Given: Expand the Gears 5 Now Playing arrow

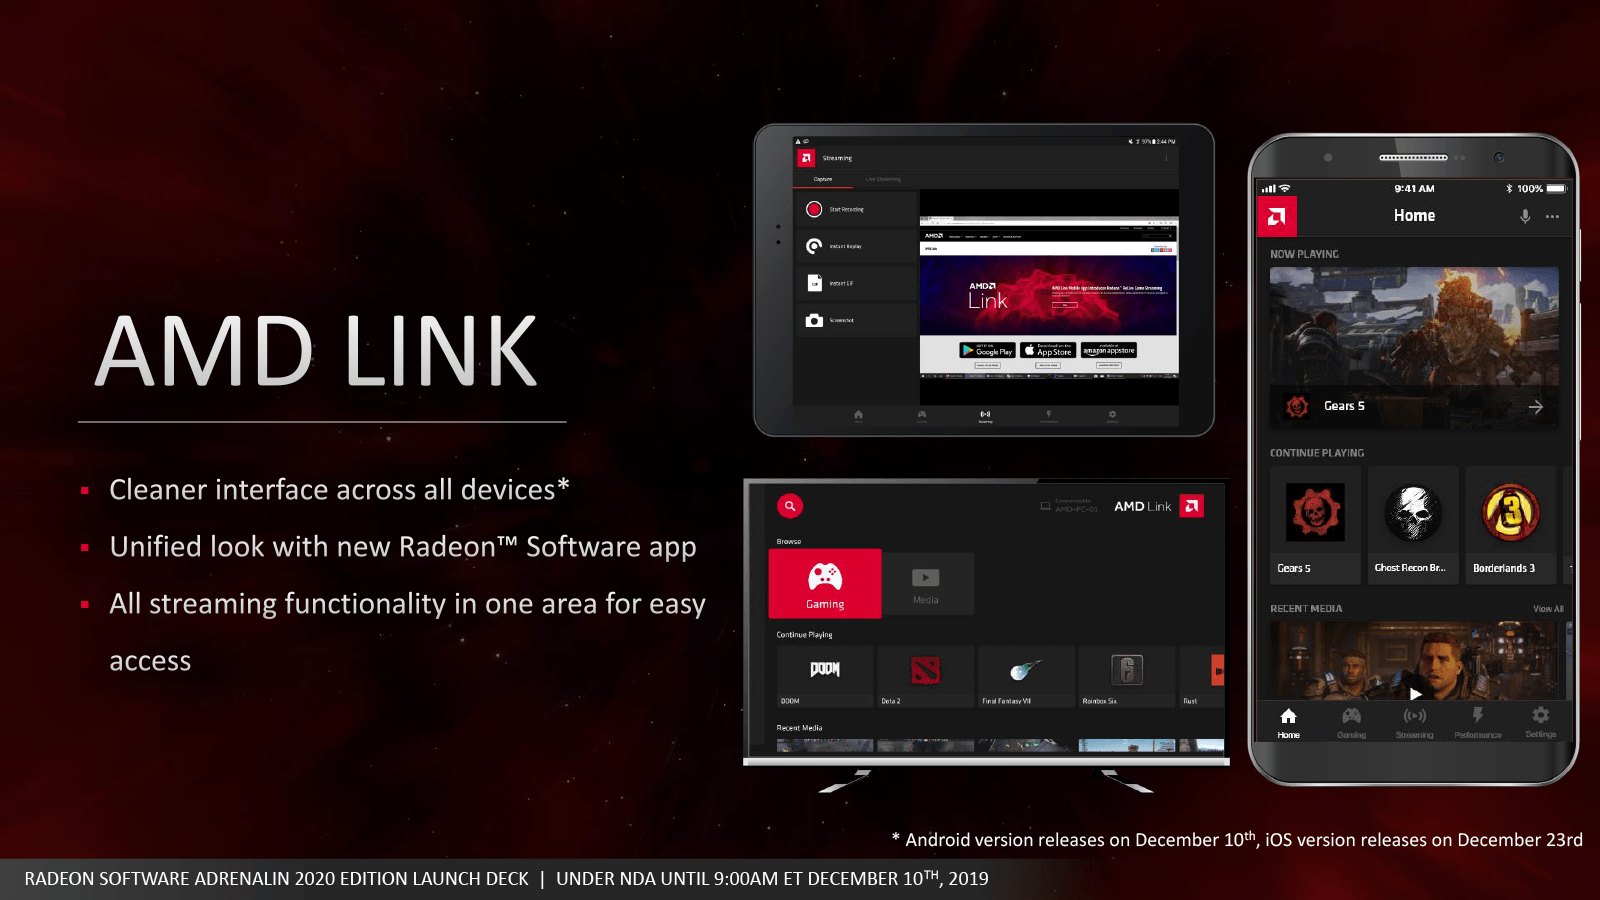Looking at the screenshot, I should tap(1539, 407).
